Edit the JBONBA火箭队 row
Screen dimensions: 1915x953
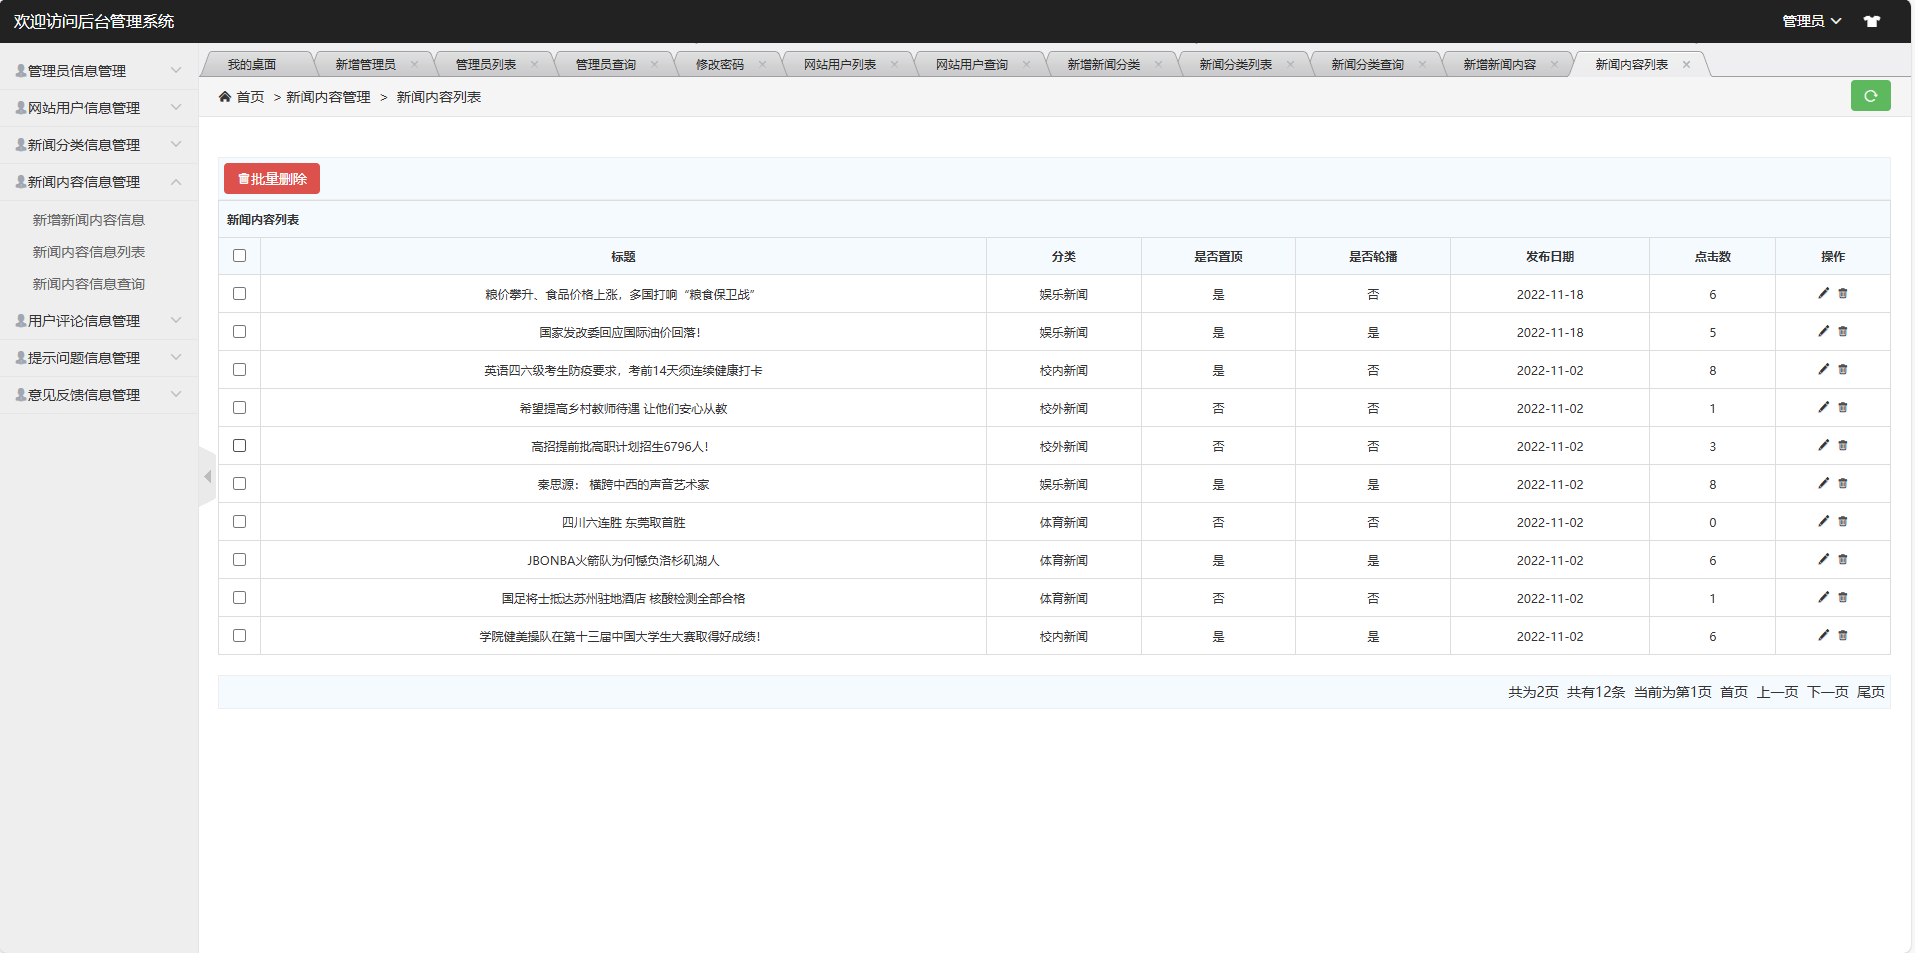pos(1823,559)
